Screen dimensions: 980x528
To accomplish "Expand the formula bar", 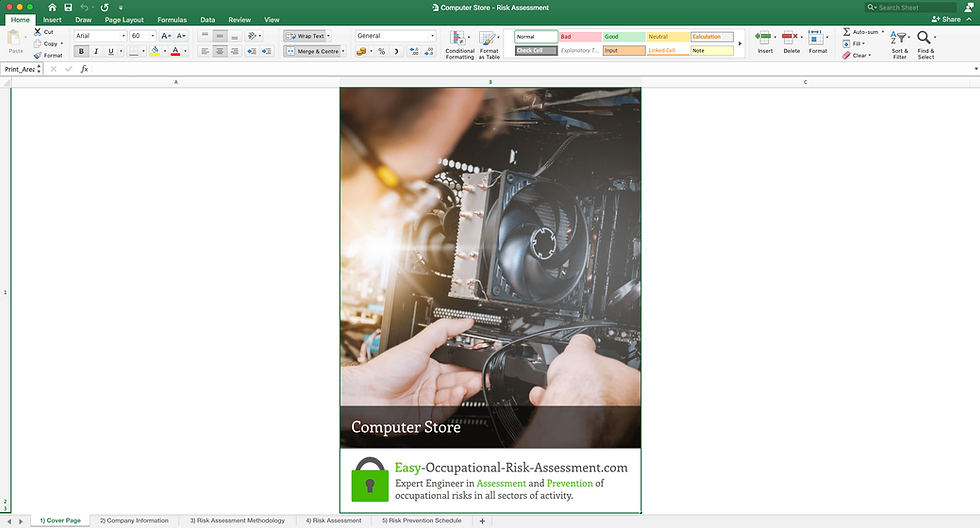I will 976,69.
